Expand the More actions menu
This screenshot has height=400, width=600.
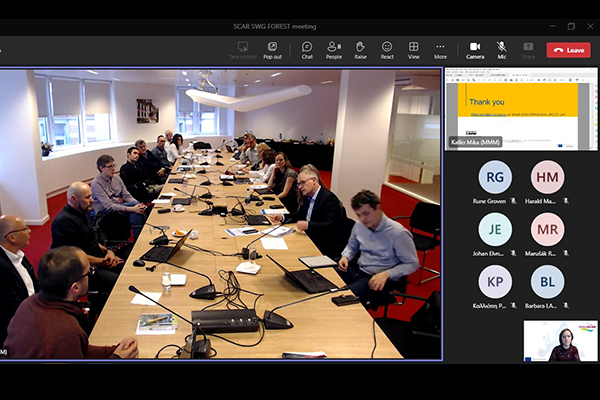pos(440,49)
